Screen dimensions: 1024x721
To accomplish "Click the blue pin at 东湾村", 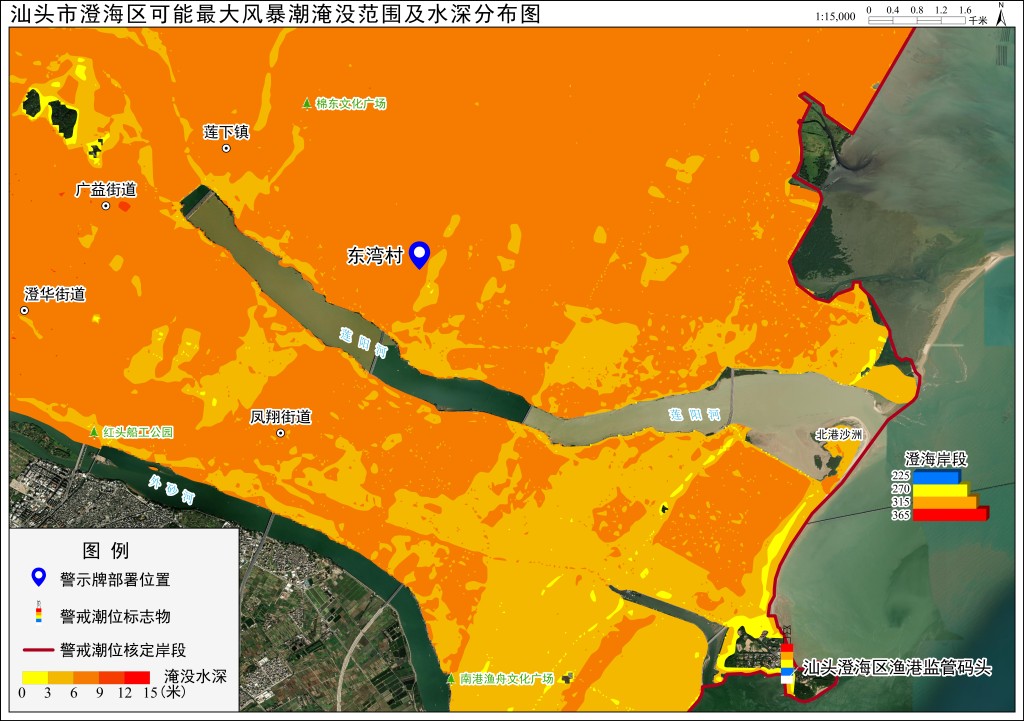I will coord(419,255).
